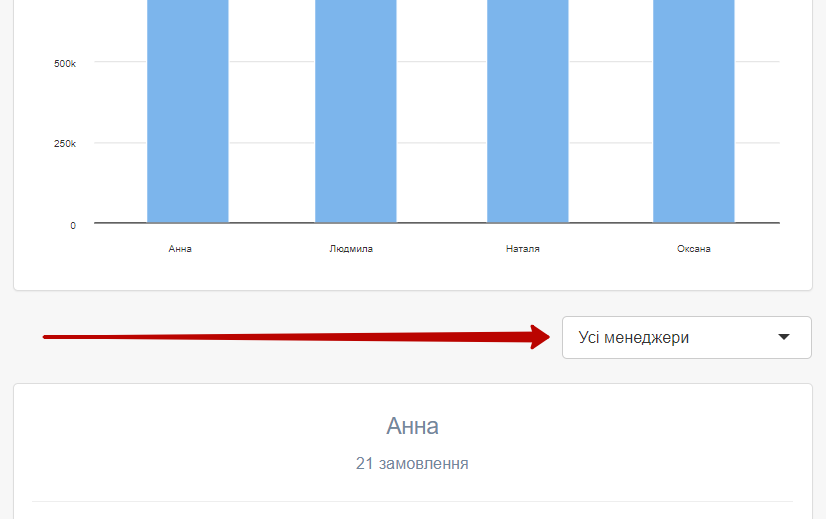This screenshot has width=826, height=519.
Task: Click the 'Наталя' axis label
Action: tap(523, 249)
